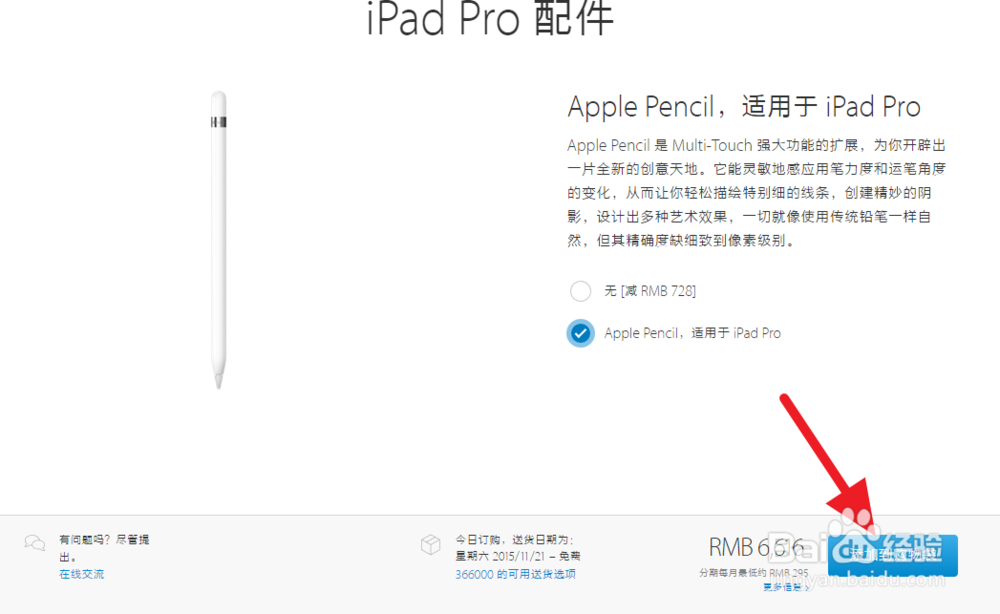Click the blue add-to-bag button
1000x614 pixels.
click(x=893, y=555)
